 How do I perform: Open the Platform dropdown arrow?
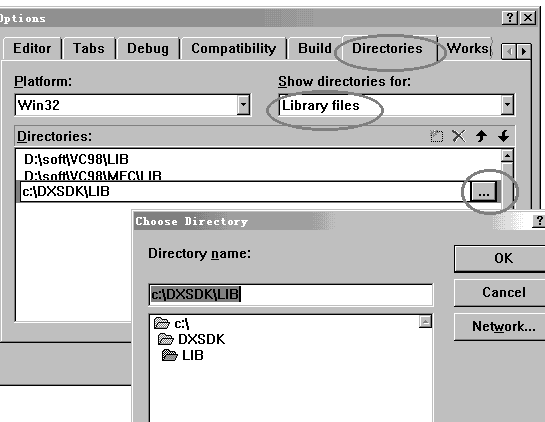click(243, 104)
